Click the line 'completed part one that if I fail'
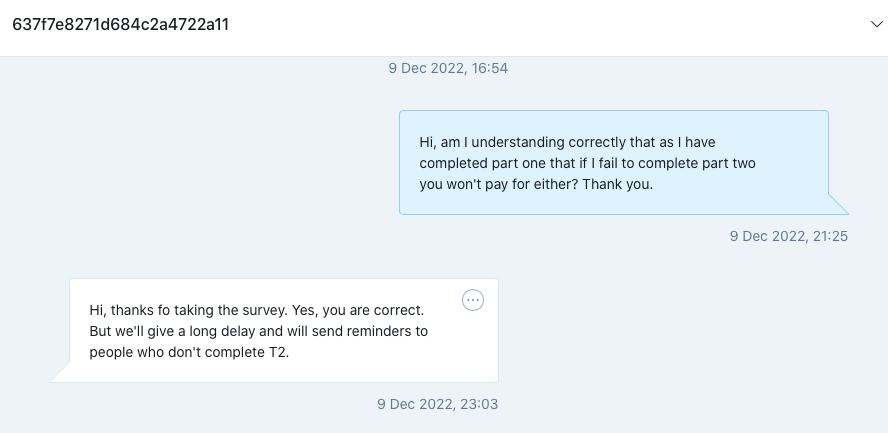 click(x=588, y=163)
